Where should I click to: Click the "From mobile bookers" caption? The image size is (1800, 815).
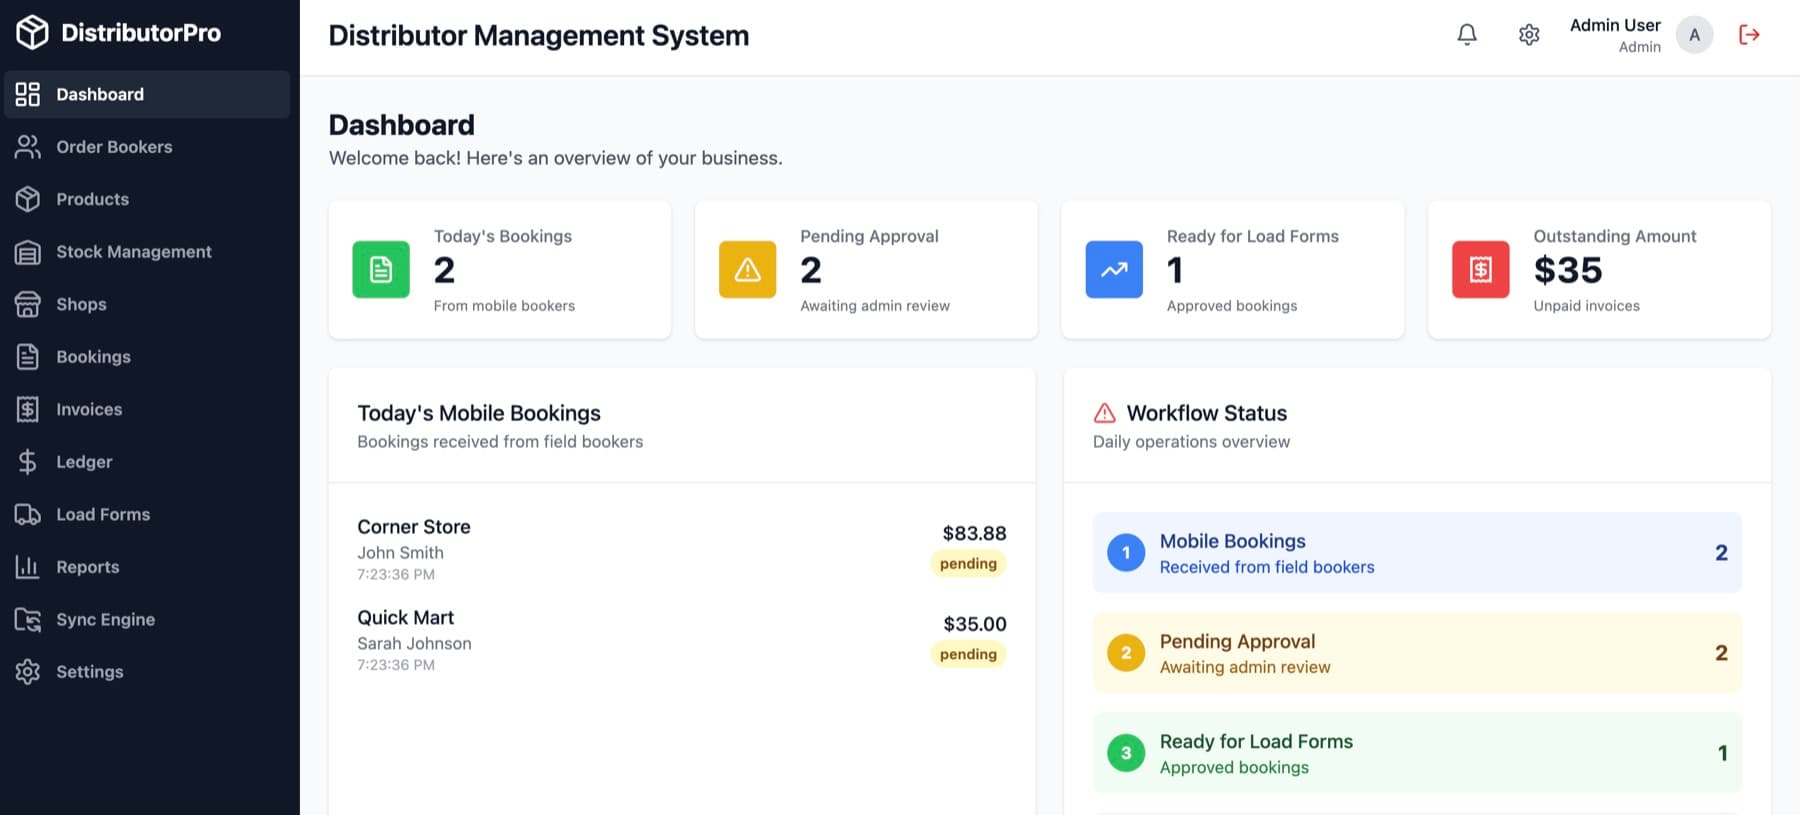click(504, 306)
